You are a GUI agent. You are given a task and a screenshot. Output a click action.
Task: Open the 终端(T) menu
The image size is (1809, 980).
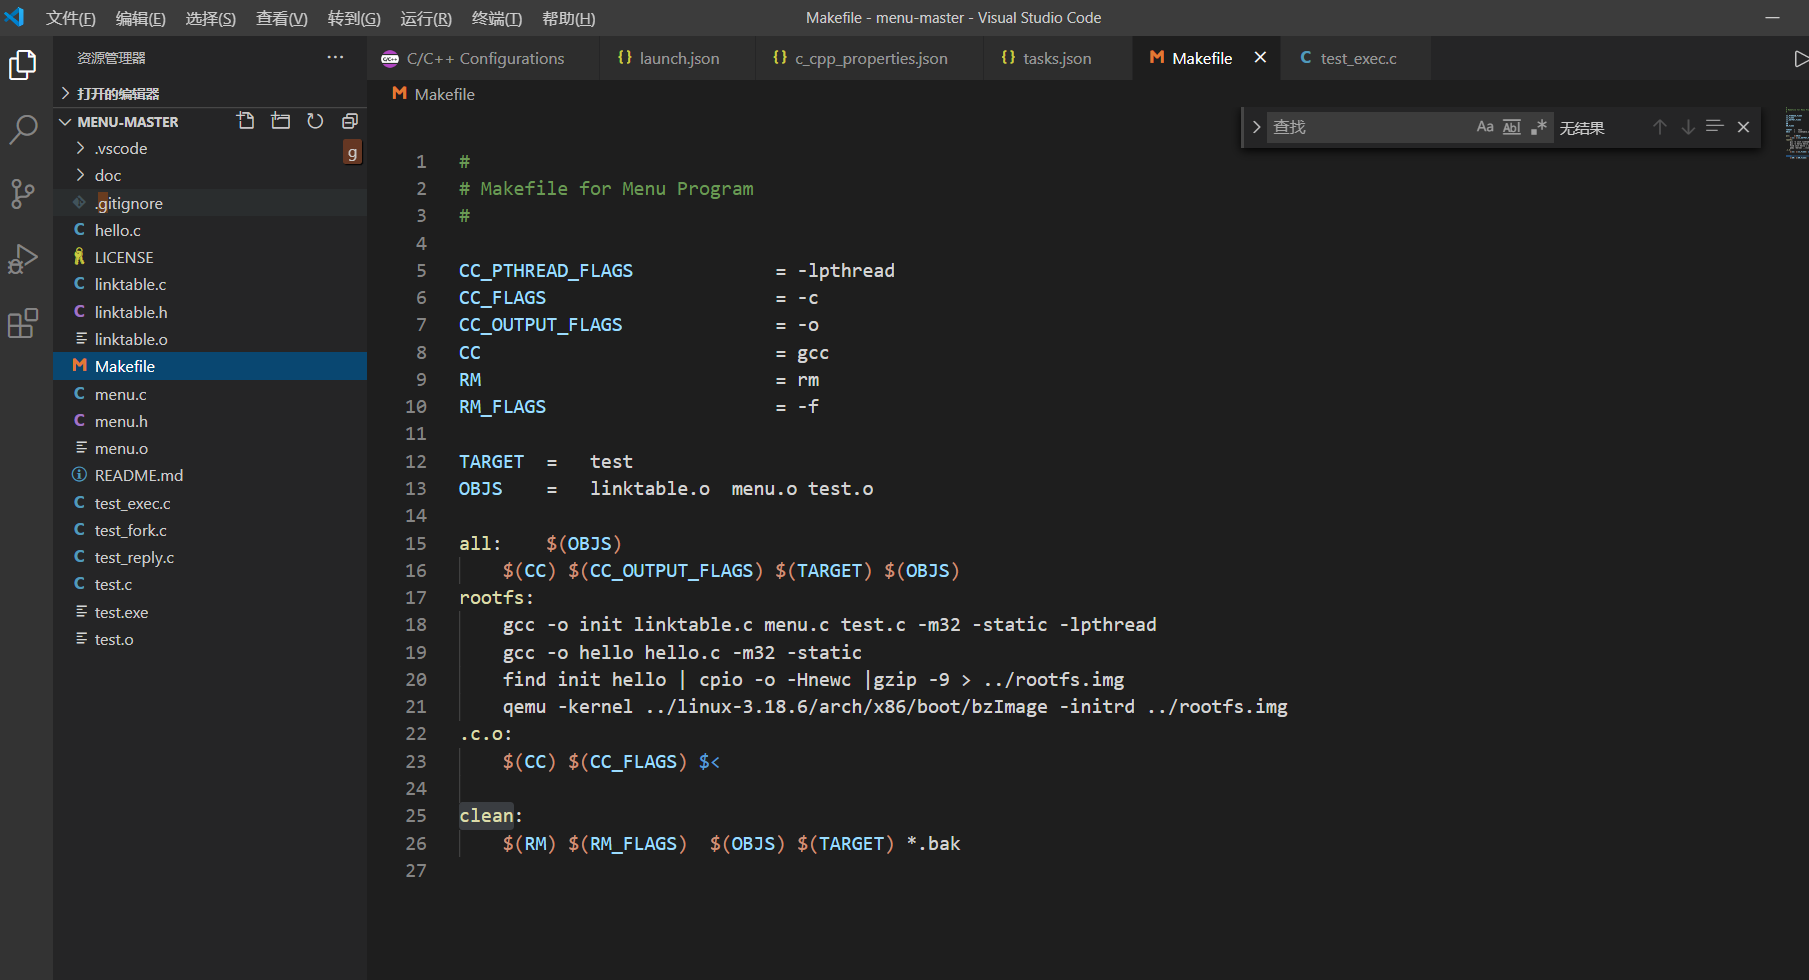click(496, 18)
